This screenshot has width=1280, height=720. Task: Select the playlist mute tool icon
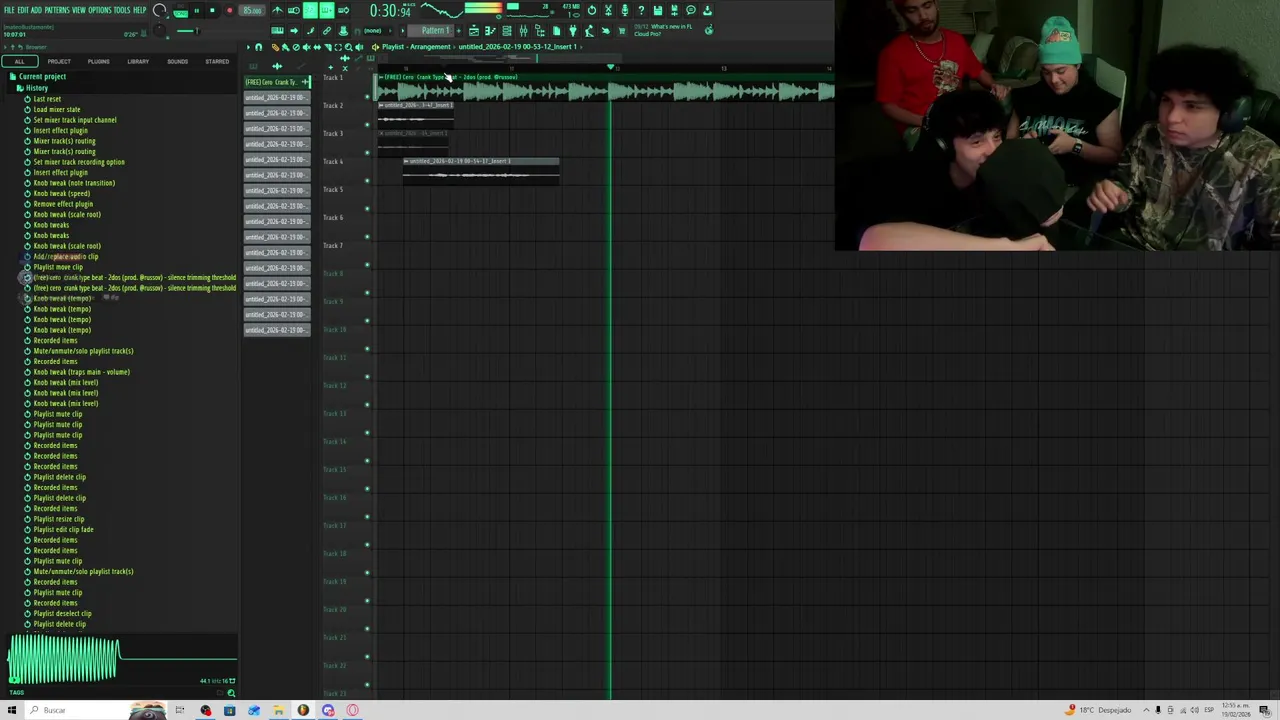(x=307, y=47)
